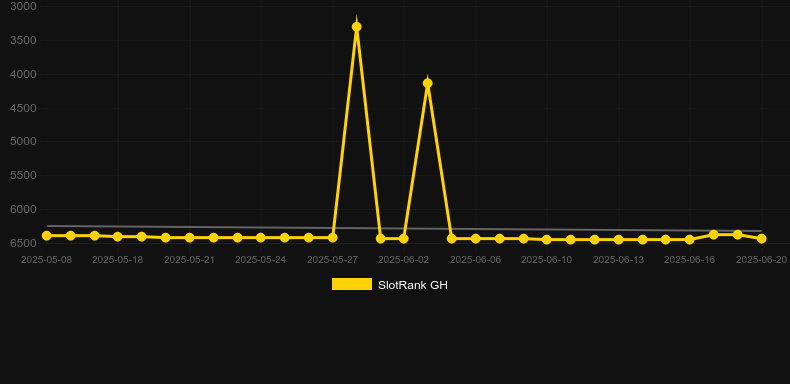Click the data point for 2025-06-06
The image size is (790, 384).
point(476,238)
